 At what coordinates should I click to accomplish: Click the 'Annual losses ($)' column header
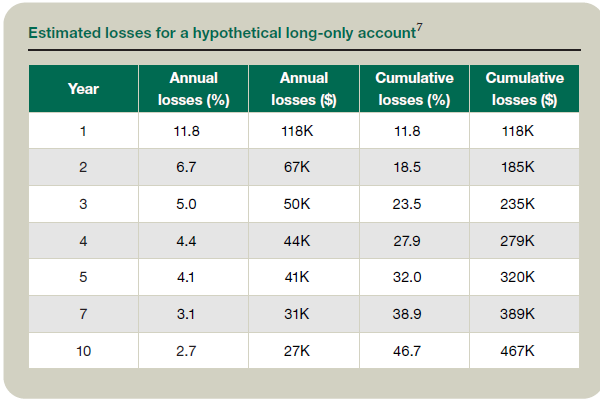[304, 89]
